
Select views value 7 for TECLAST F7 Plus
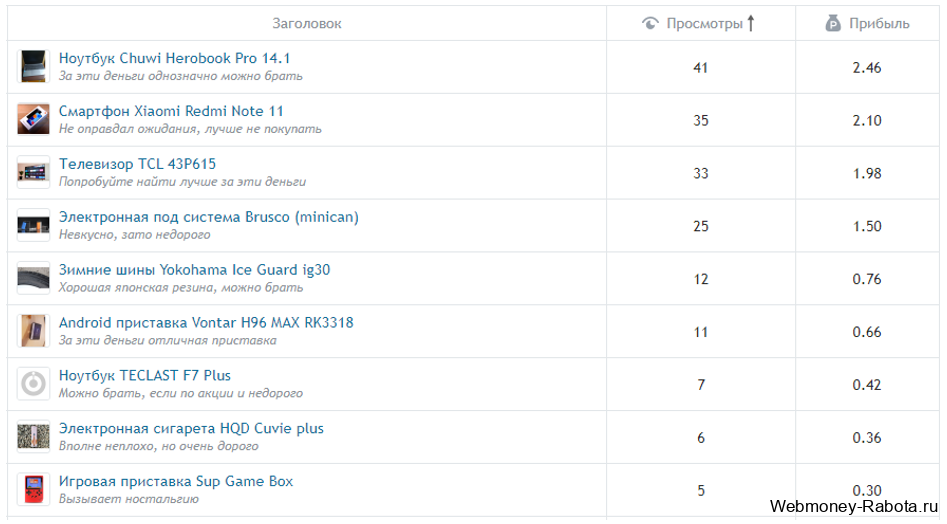point(701,385)
